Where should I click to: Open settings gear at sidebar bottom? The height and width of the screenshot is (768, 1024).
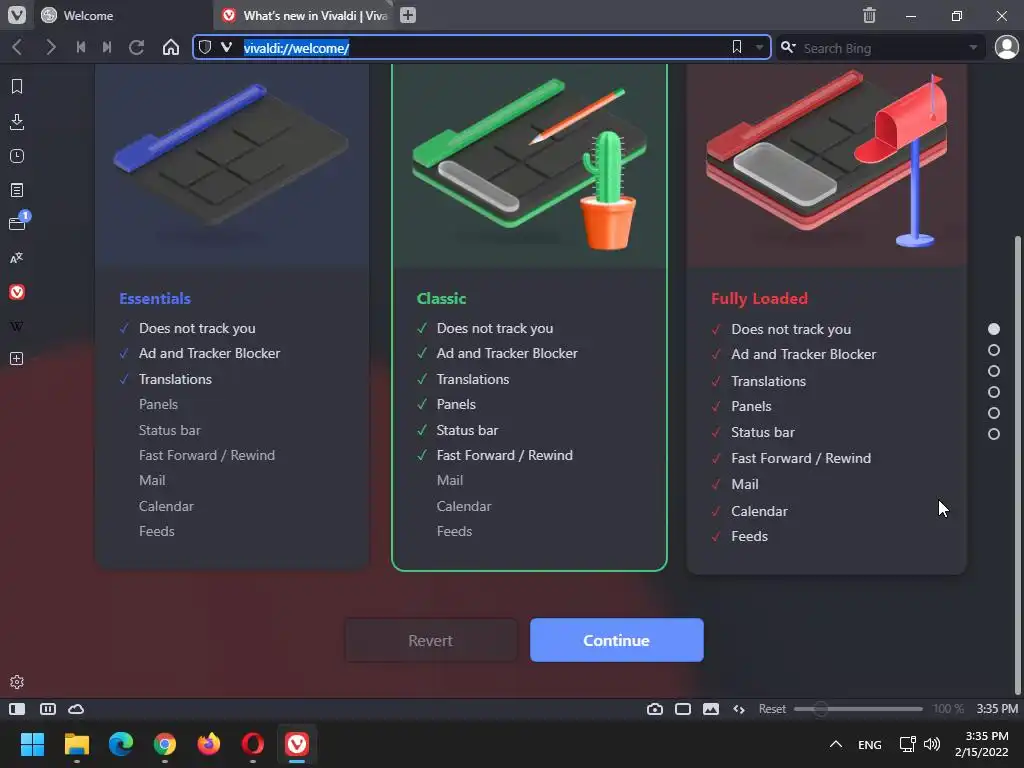coord(17,682)
